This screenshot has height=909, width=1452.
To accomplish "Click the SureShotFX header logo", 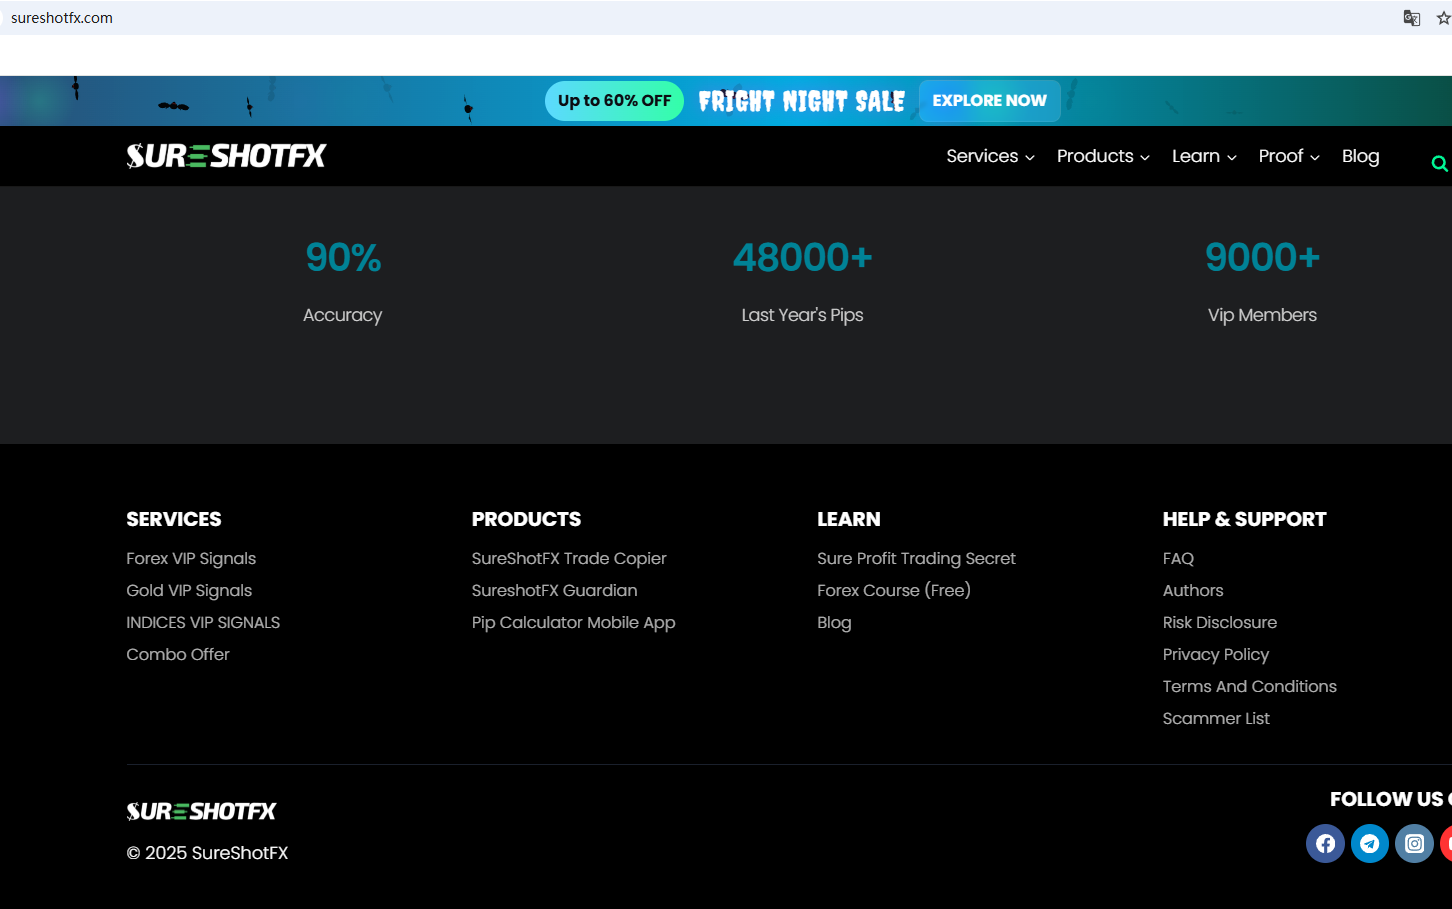I will click(x=226, y=156).
